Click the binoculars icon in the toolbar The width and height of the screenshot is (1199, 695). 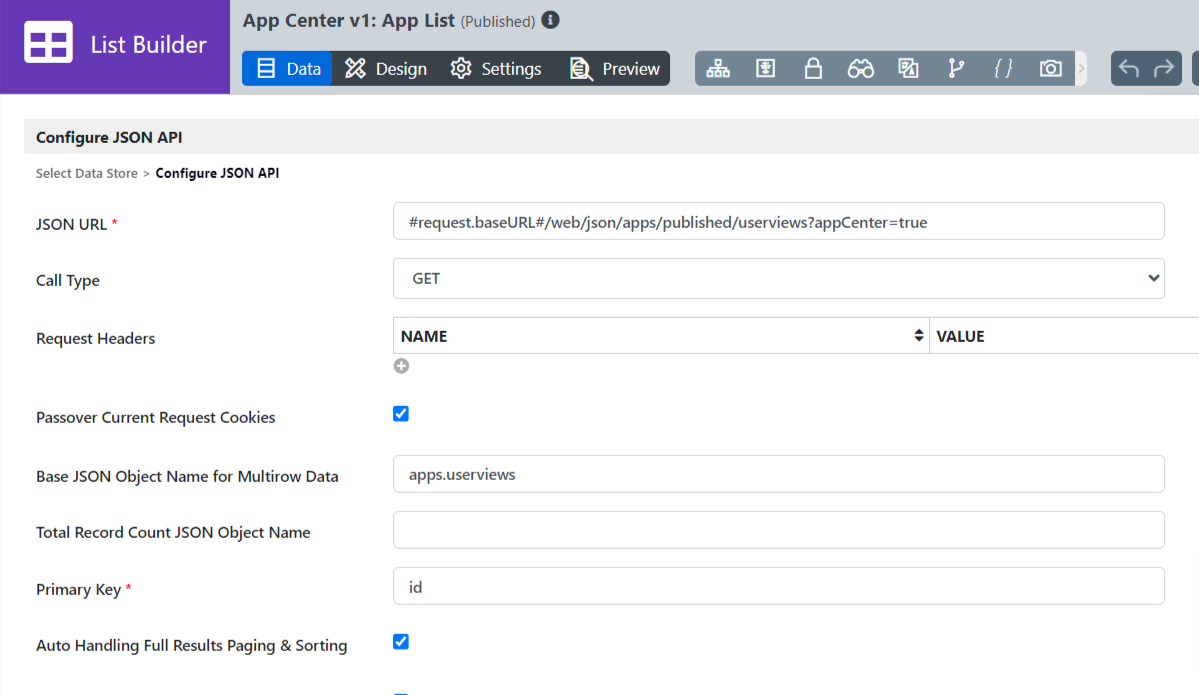861,69
